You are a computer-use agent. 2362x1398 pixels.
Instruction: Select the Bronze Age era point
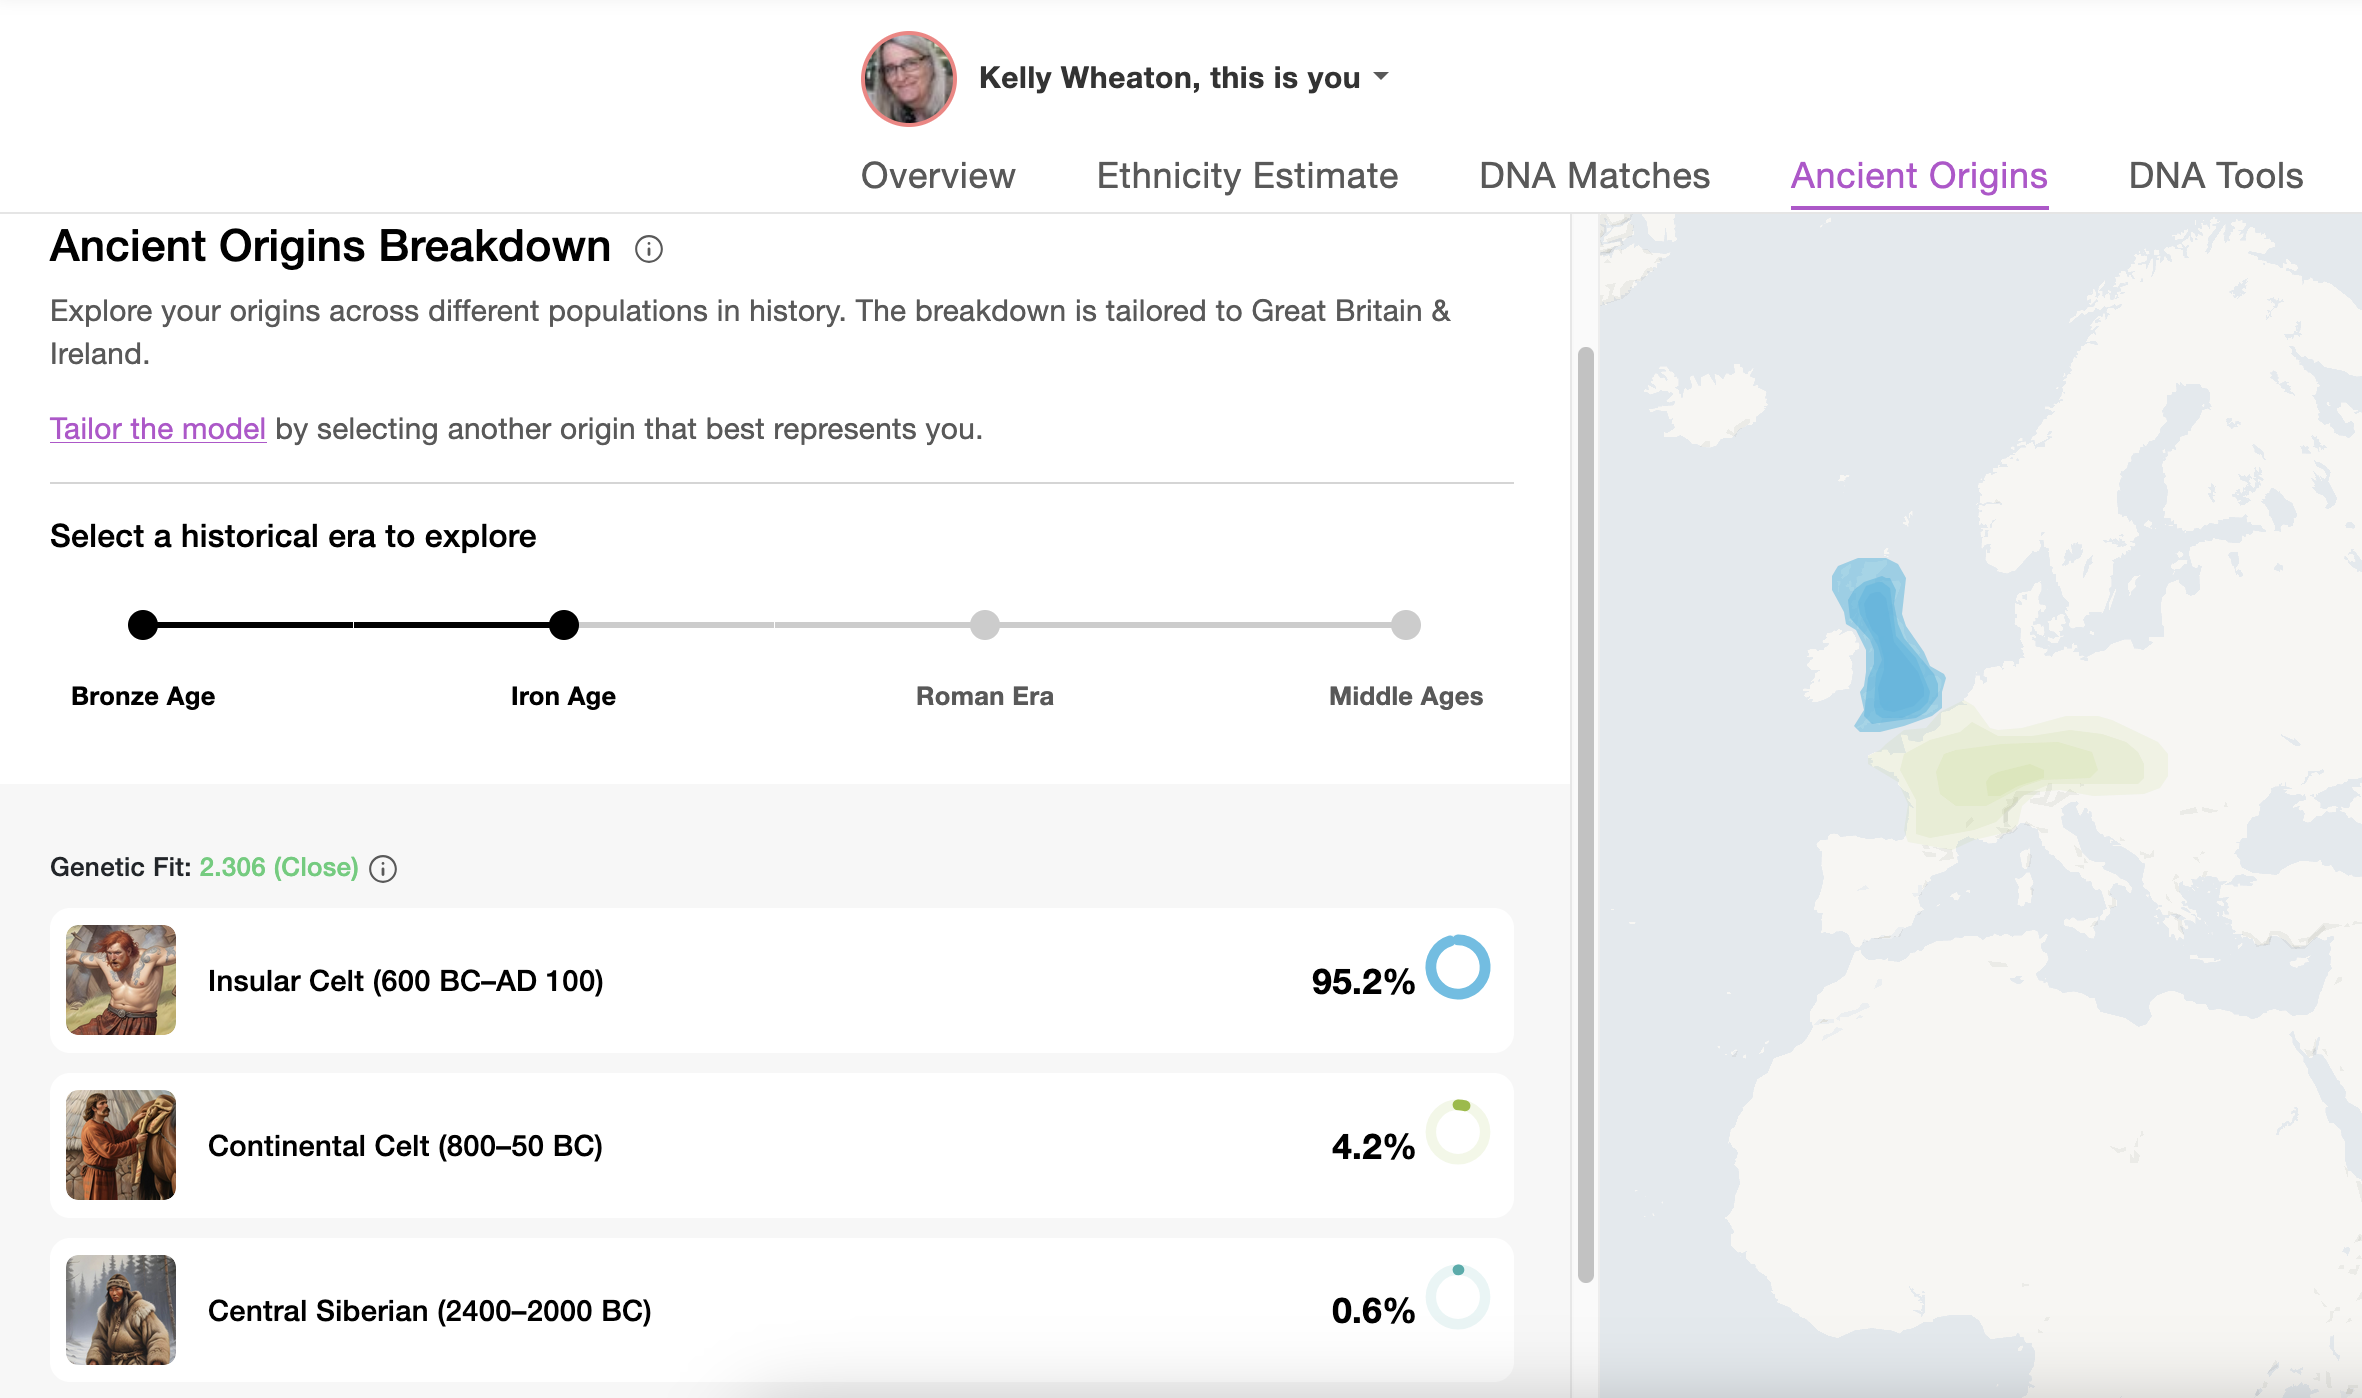coord(143,625)
